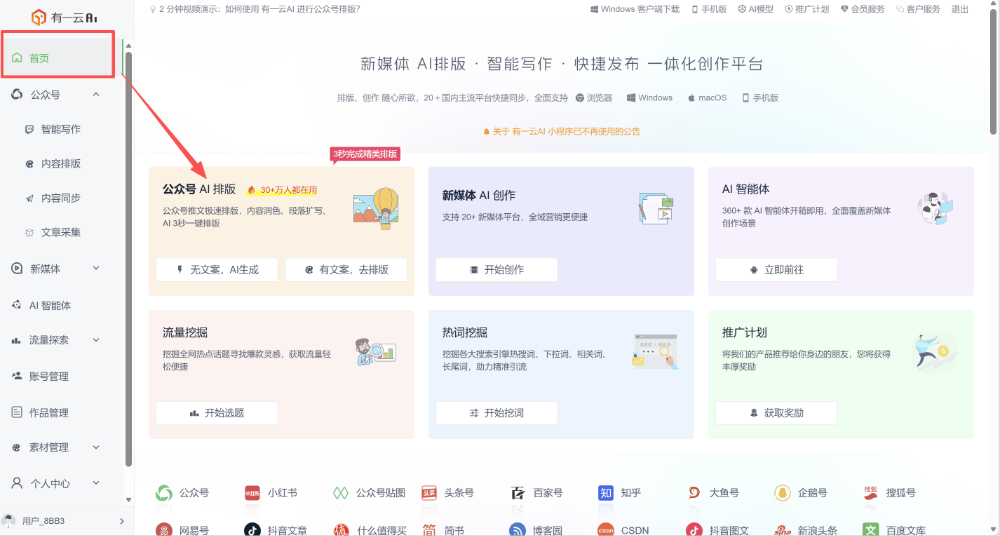The image size is (1000, 536).
Task: Expand the 流量探索 sidebar section
Action: [96, 340]
